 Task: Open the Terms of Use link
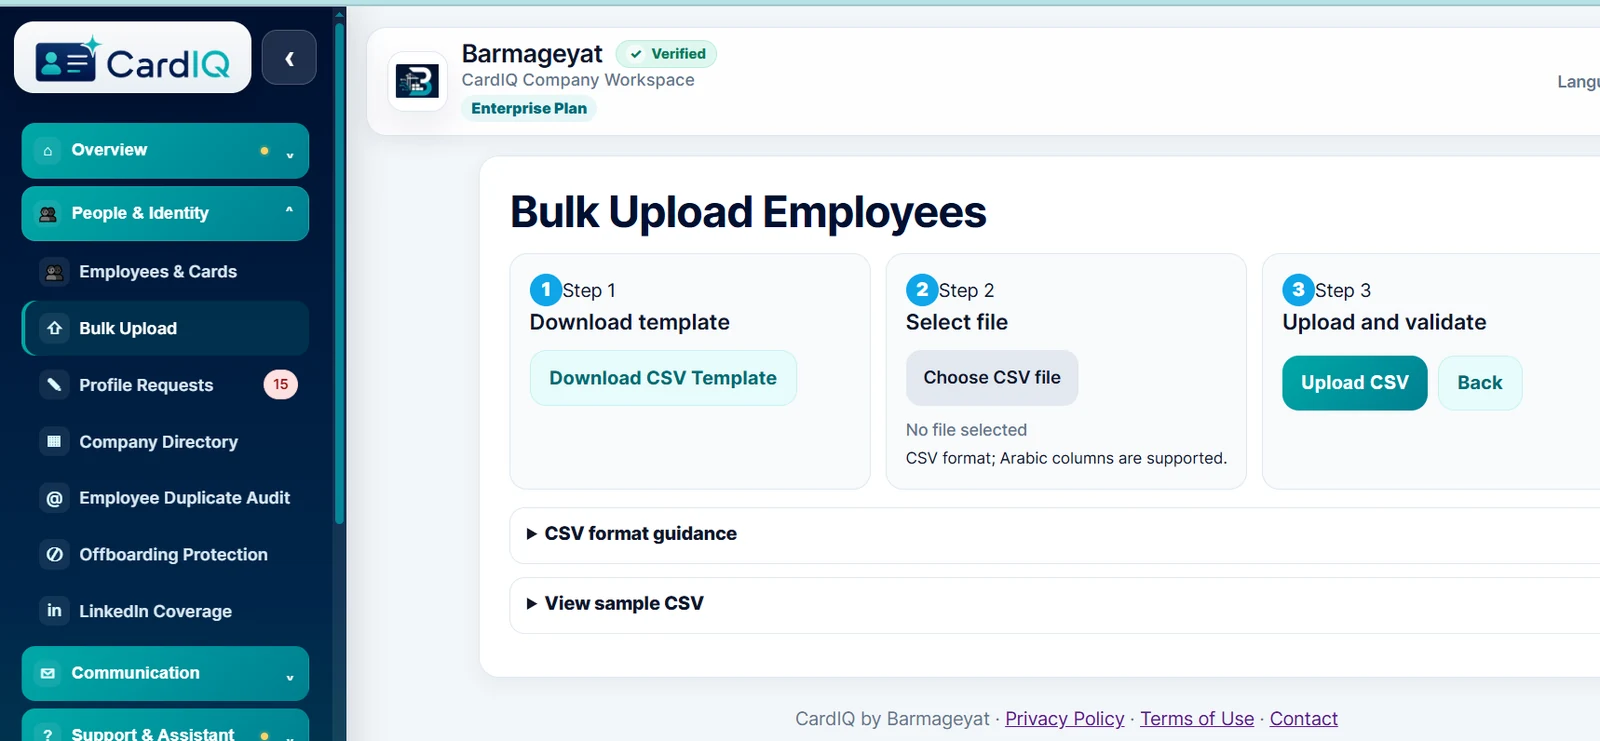[1197, 719]
